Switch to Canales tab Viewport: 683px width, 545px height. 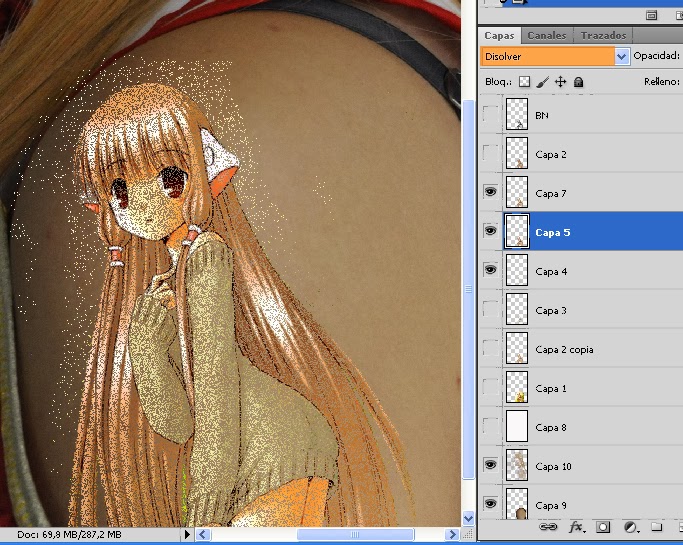click(x=547, y=36)
